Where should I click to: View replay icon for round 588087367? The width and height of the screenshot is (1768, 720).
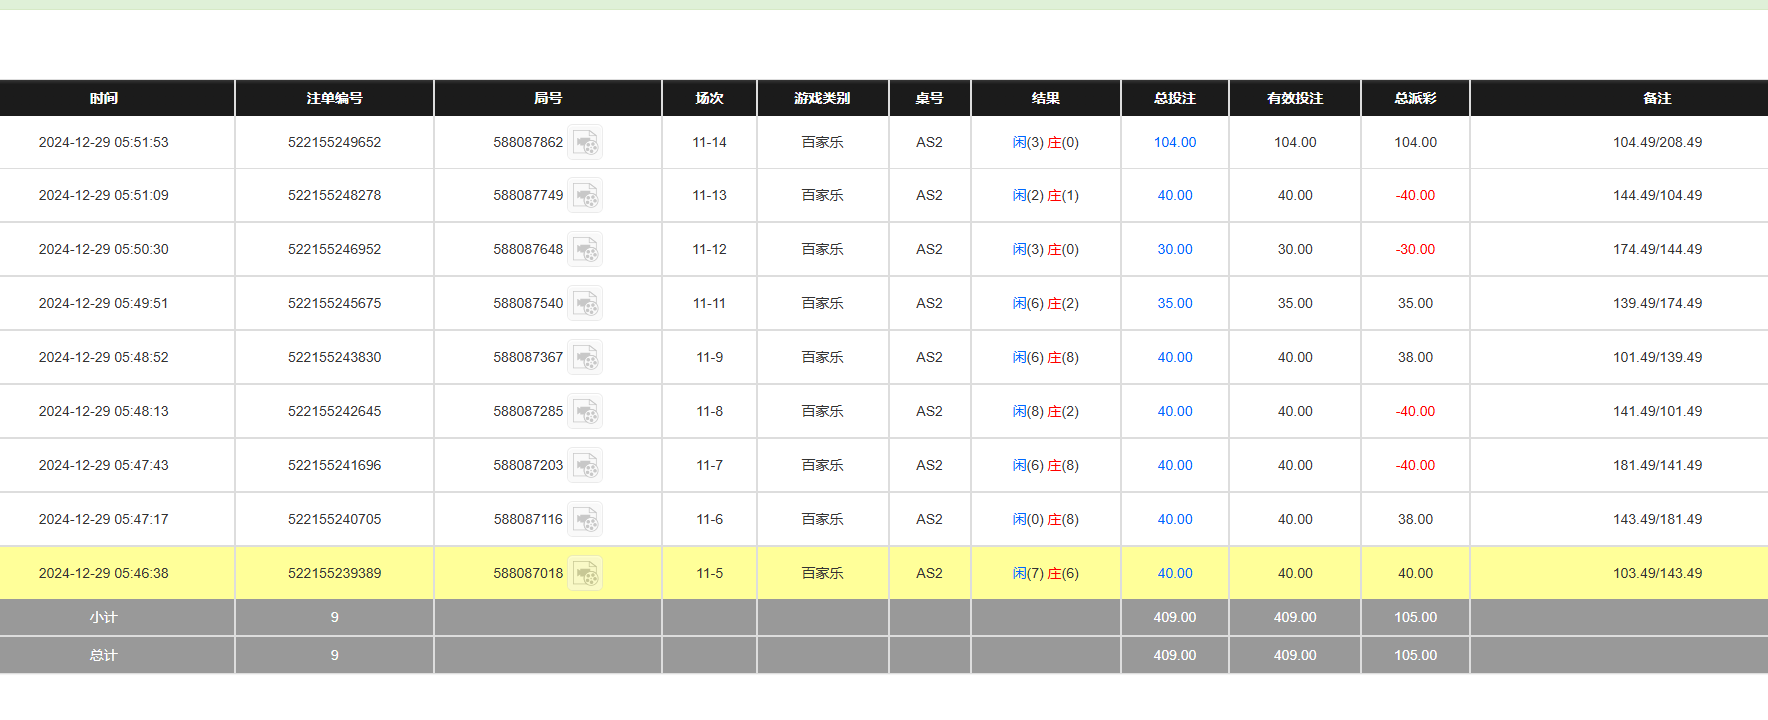click(585, 358)
